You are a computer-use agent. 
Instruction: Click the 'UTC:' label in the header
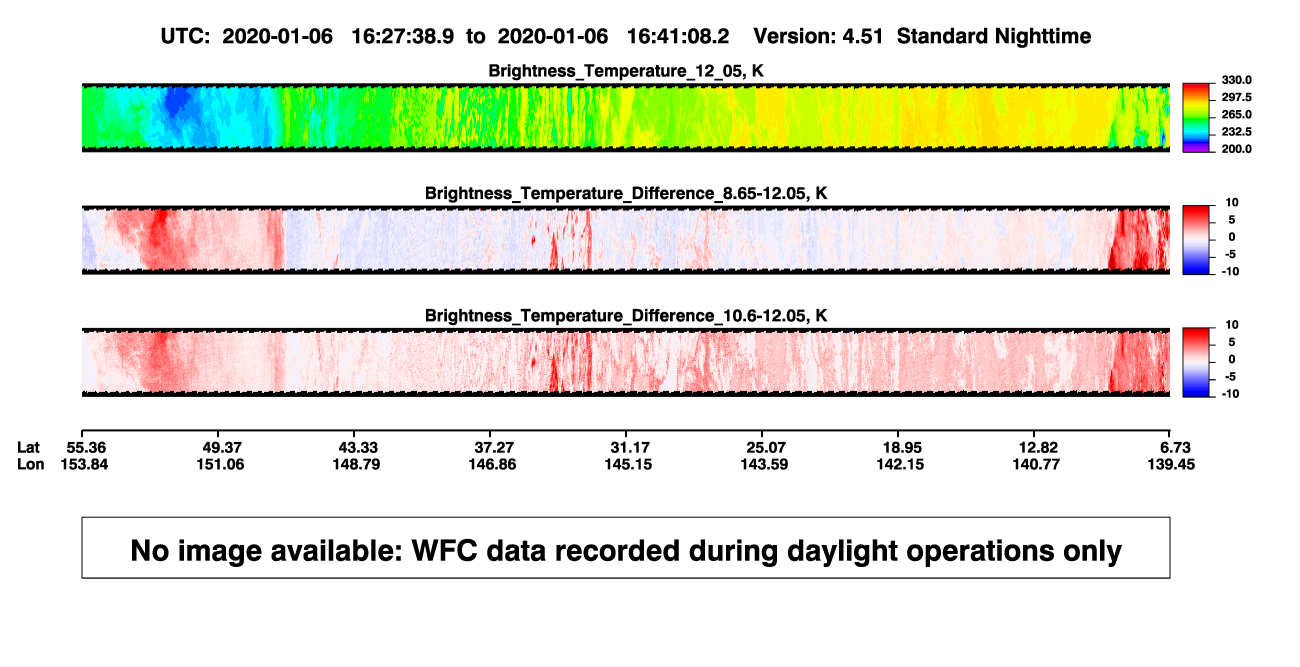click(x=185, y=36)
